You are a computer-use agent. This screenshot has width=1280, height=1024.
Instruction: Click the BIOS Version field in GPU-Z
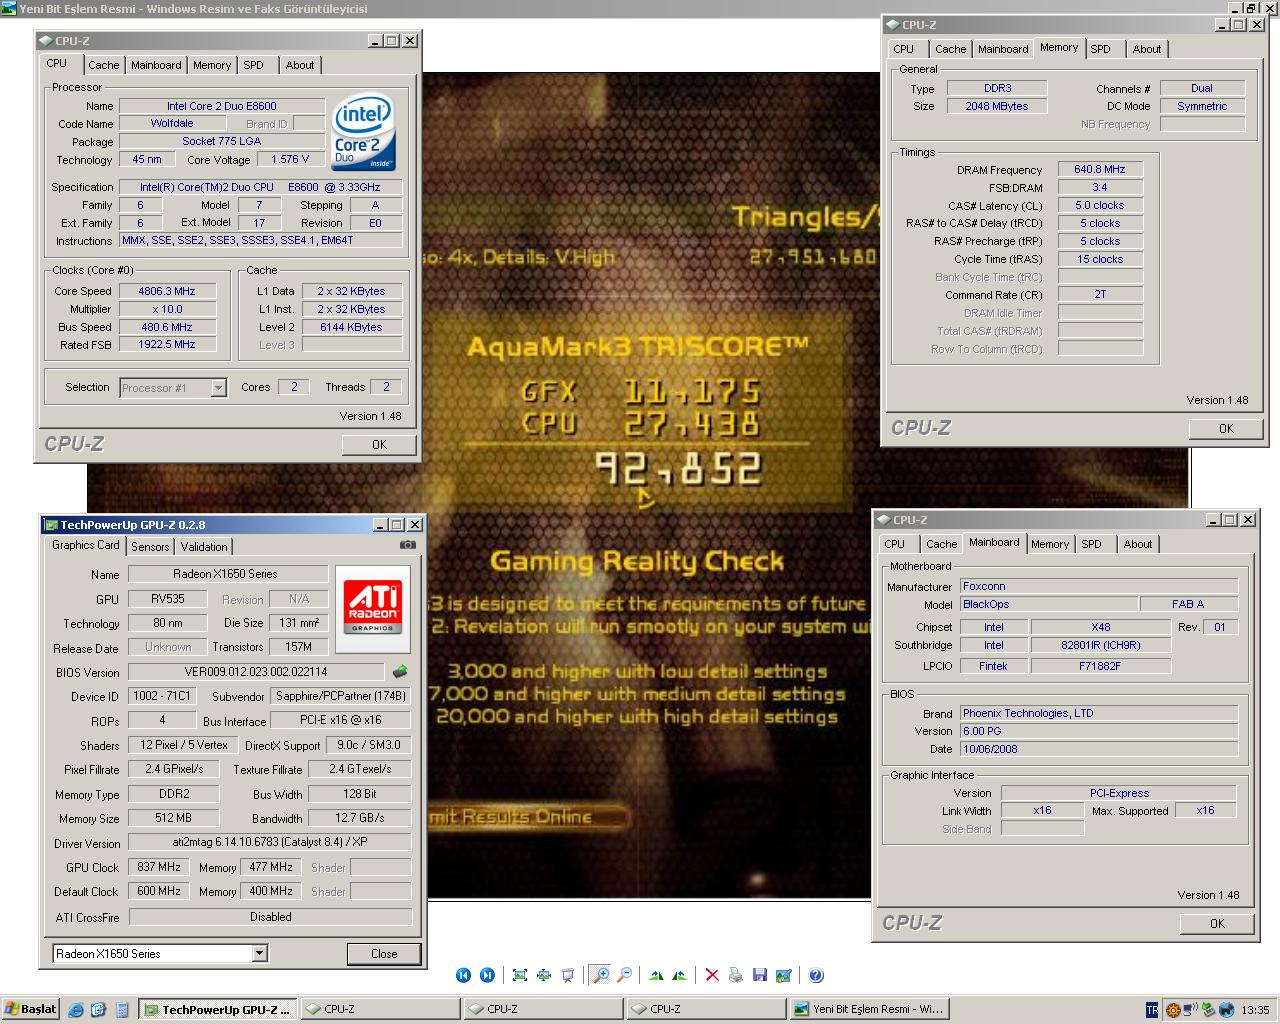256,672
